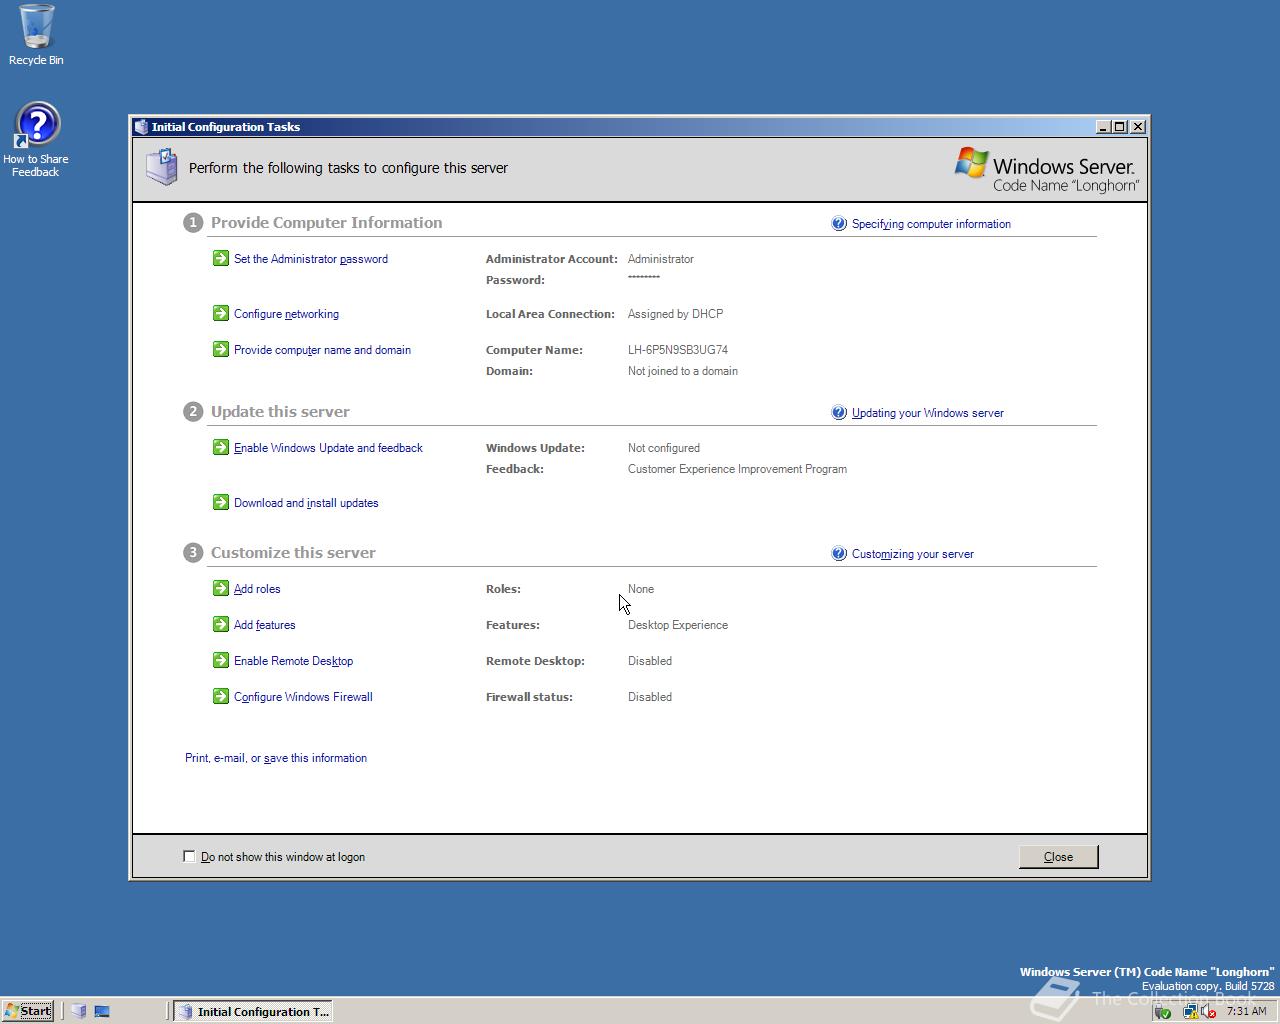Click Disabled value next to Remote Desktop

pos(650,661)
